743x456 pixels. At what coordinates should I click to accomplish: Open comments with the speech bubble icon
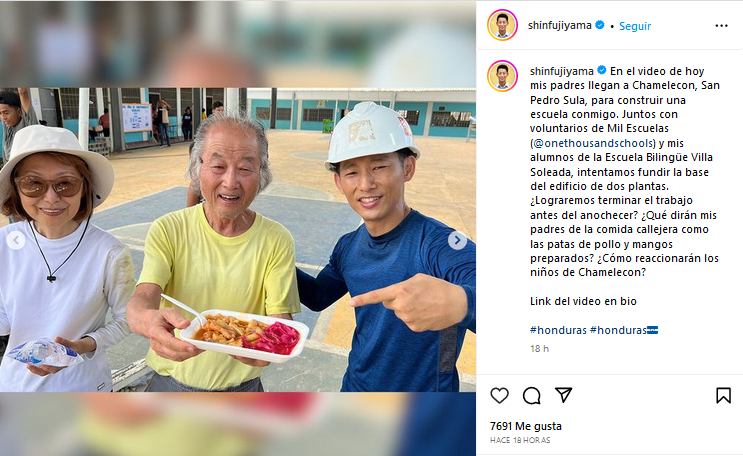pyautogui.click(x=532, y=395)
